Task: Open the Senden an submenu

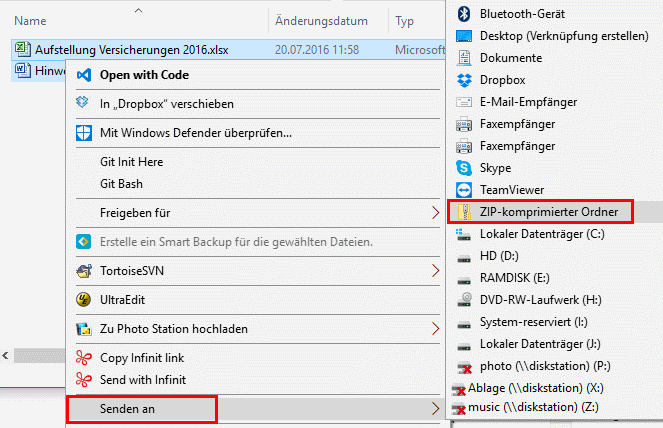Action: point(140,409)
